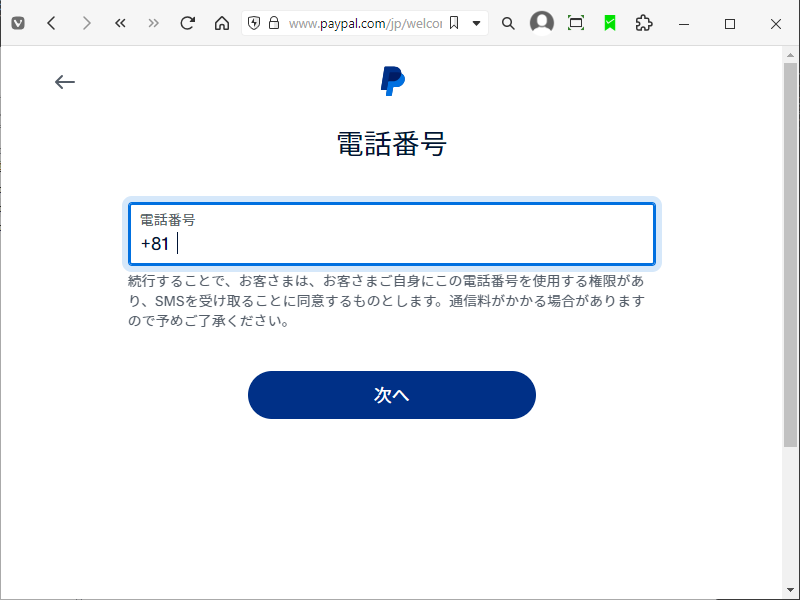Click the scrollbar down arrow
Image resolution: width=800 pixels, height=600 pixels.
coord(790,590)
